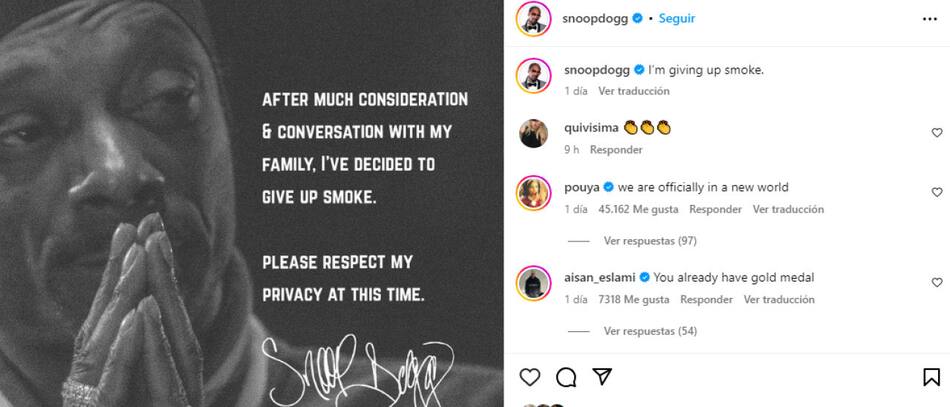Like the post with heart icon
The height and width of the screenshot is (407, 950).
(530, 377)
